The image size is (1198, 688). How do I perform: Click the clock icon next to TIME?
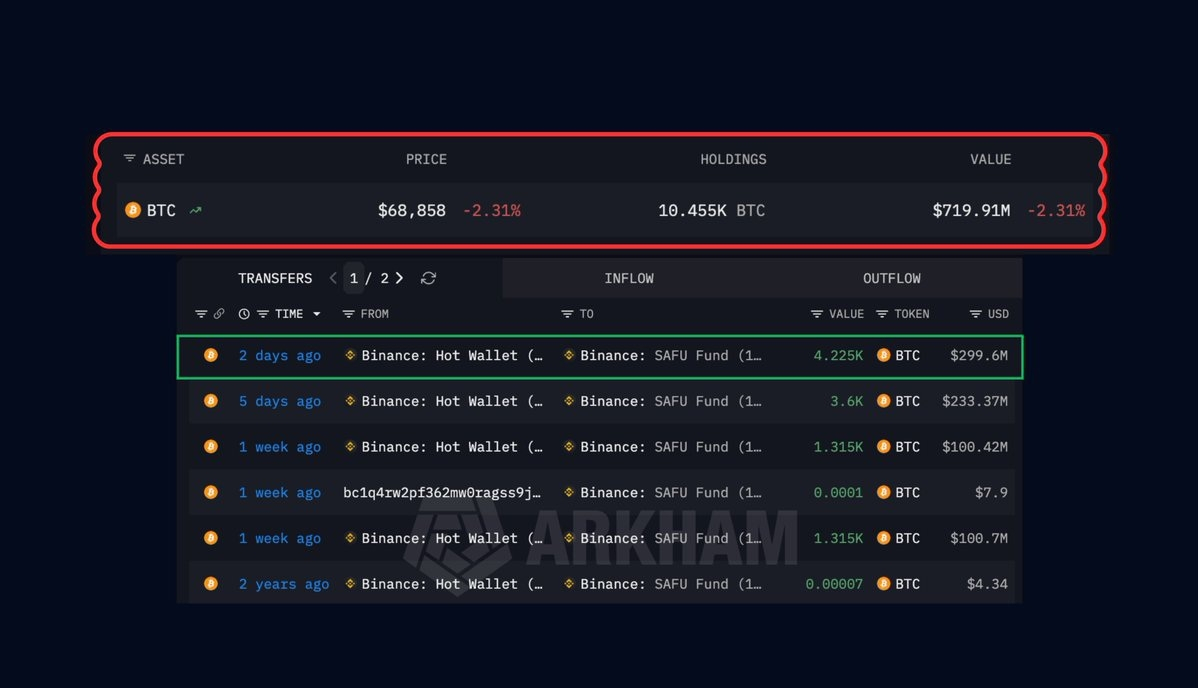click(x=244, y=314)
